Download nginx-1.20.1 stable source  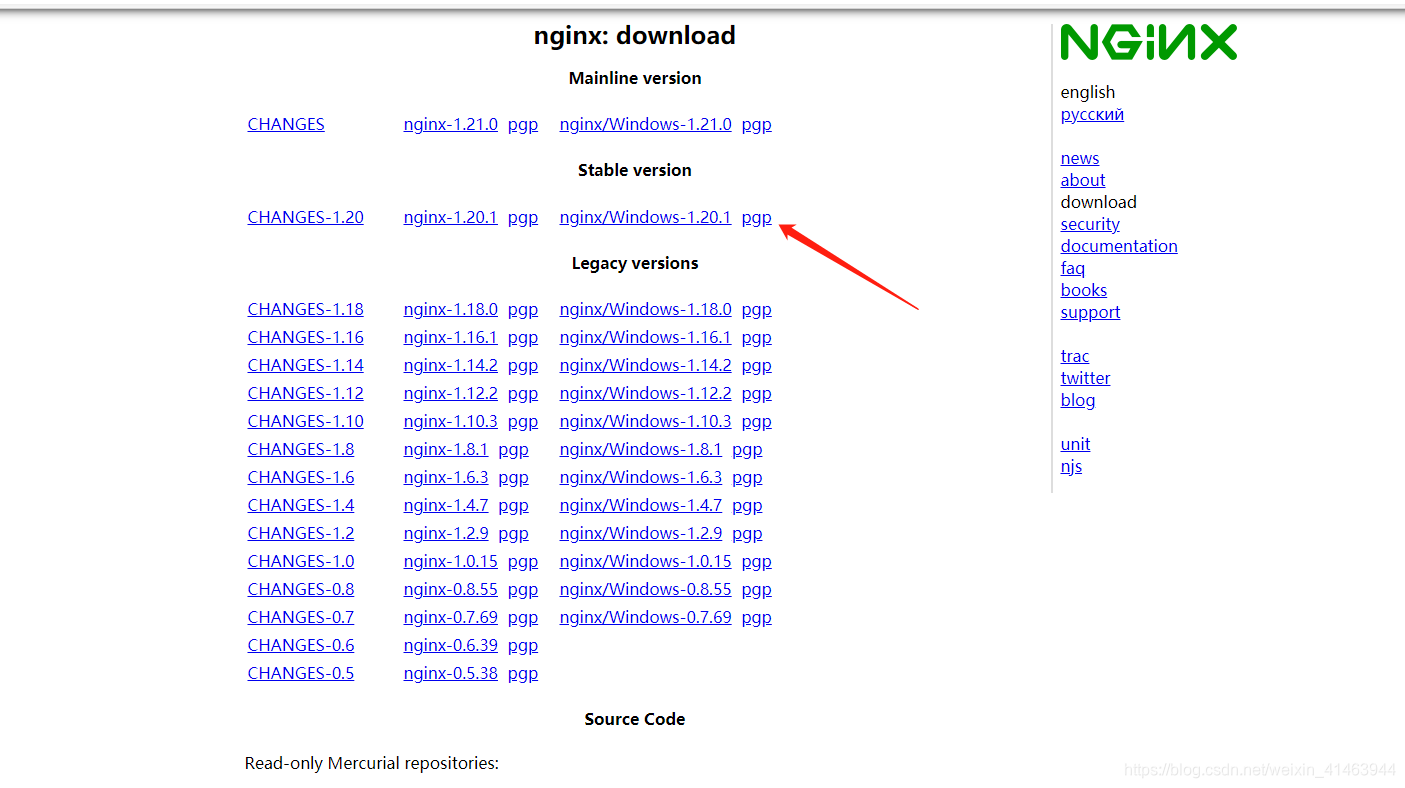tap(450, 217)
